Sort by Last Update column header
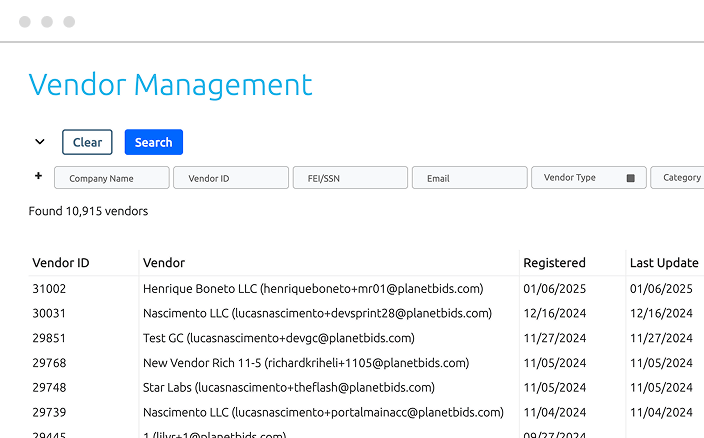 pos(663,263)
